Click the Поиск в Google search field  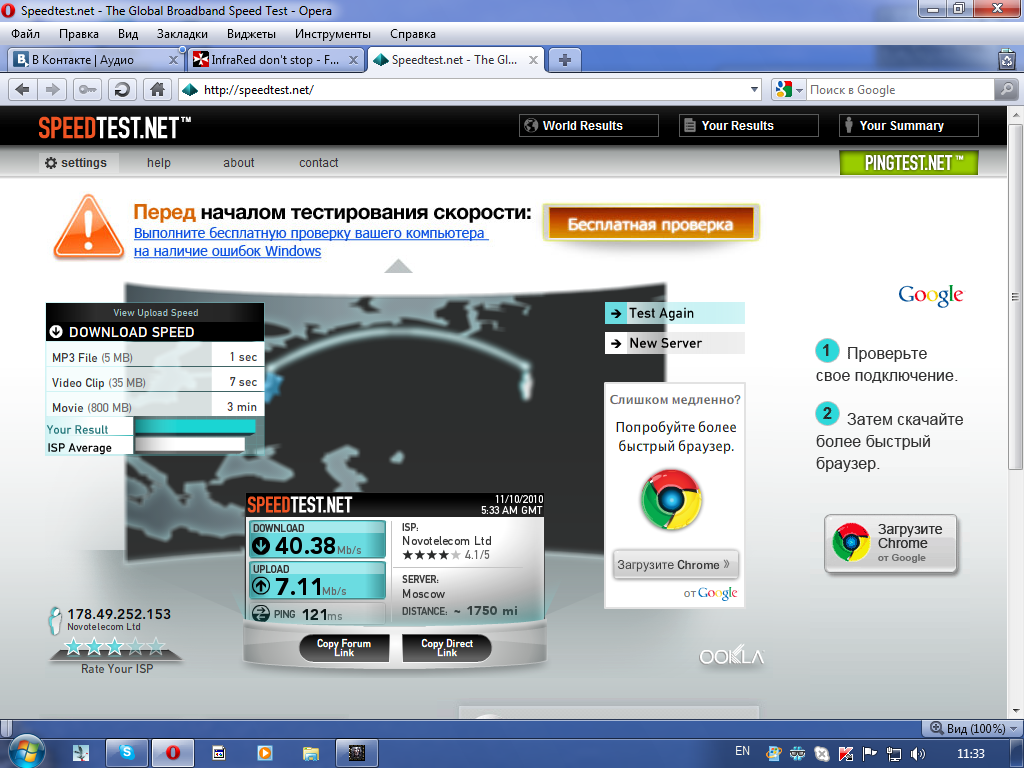[x=900, y=89]
